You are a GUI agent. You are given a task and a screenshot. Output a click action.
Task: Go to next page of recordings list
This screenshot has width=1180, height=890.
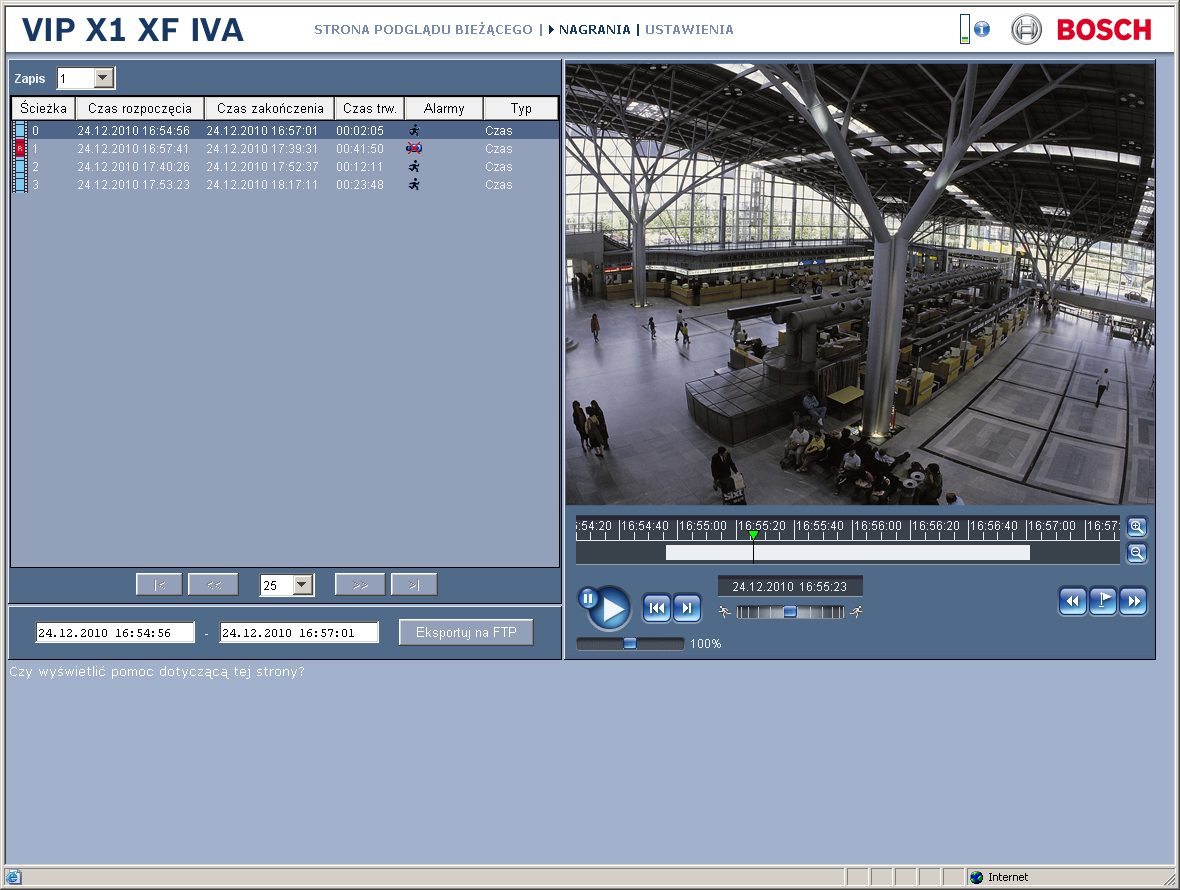(360, 585)
